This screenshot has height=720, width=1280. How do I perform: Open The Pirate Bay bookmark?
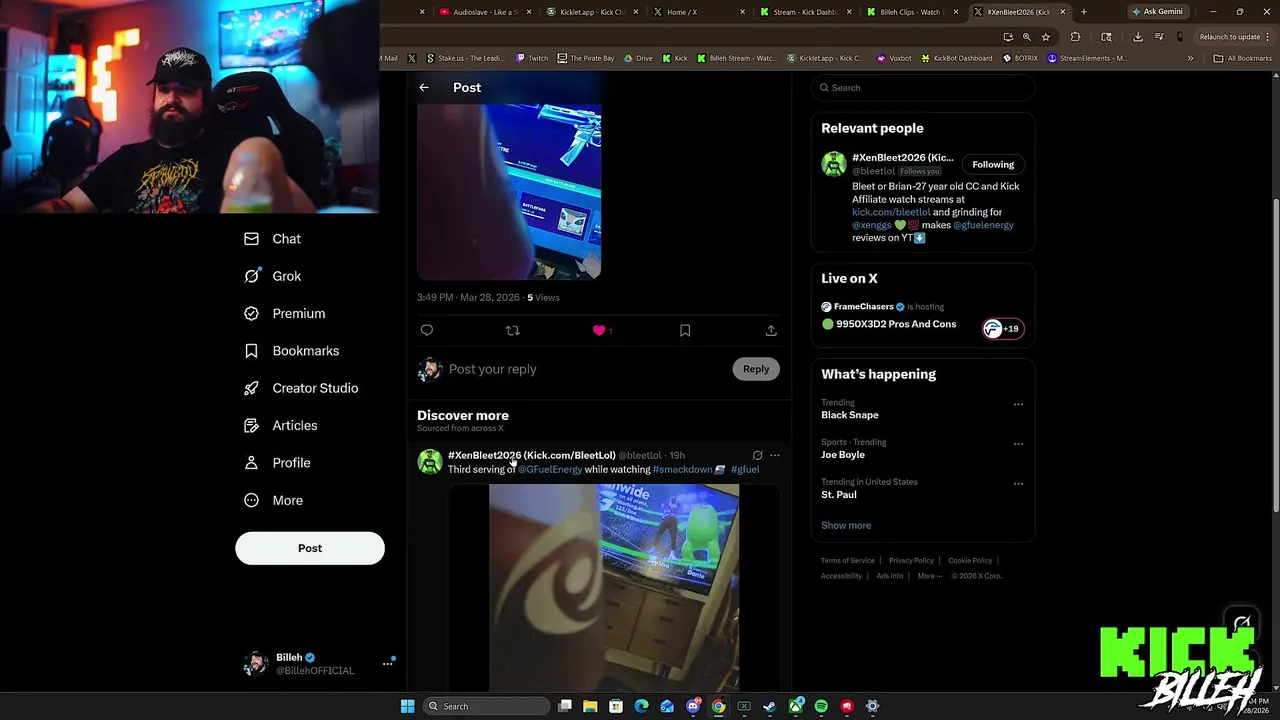[x=586, y=58]
